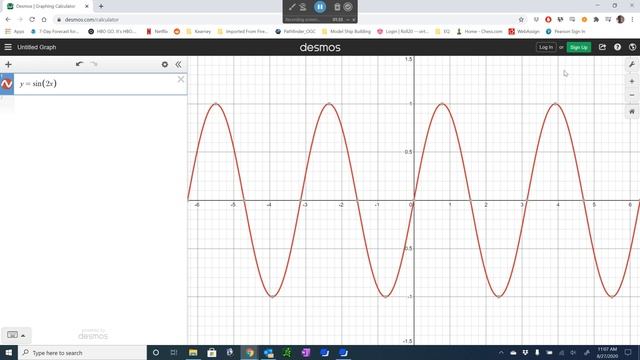Open Task View on the taskbar
640x360 pixels.
tap(174, 353)
